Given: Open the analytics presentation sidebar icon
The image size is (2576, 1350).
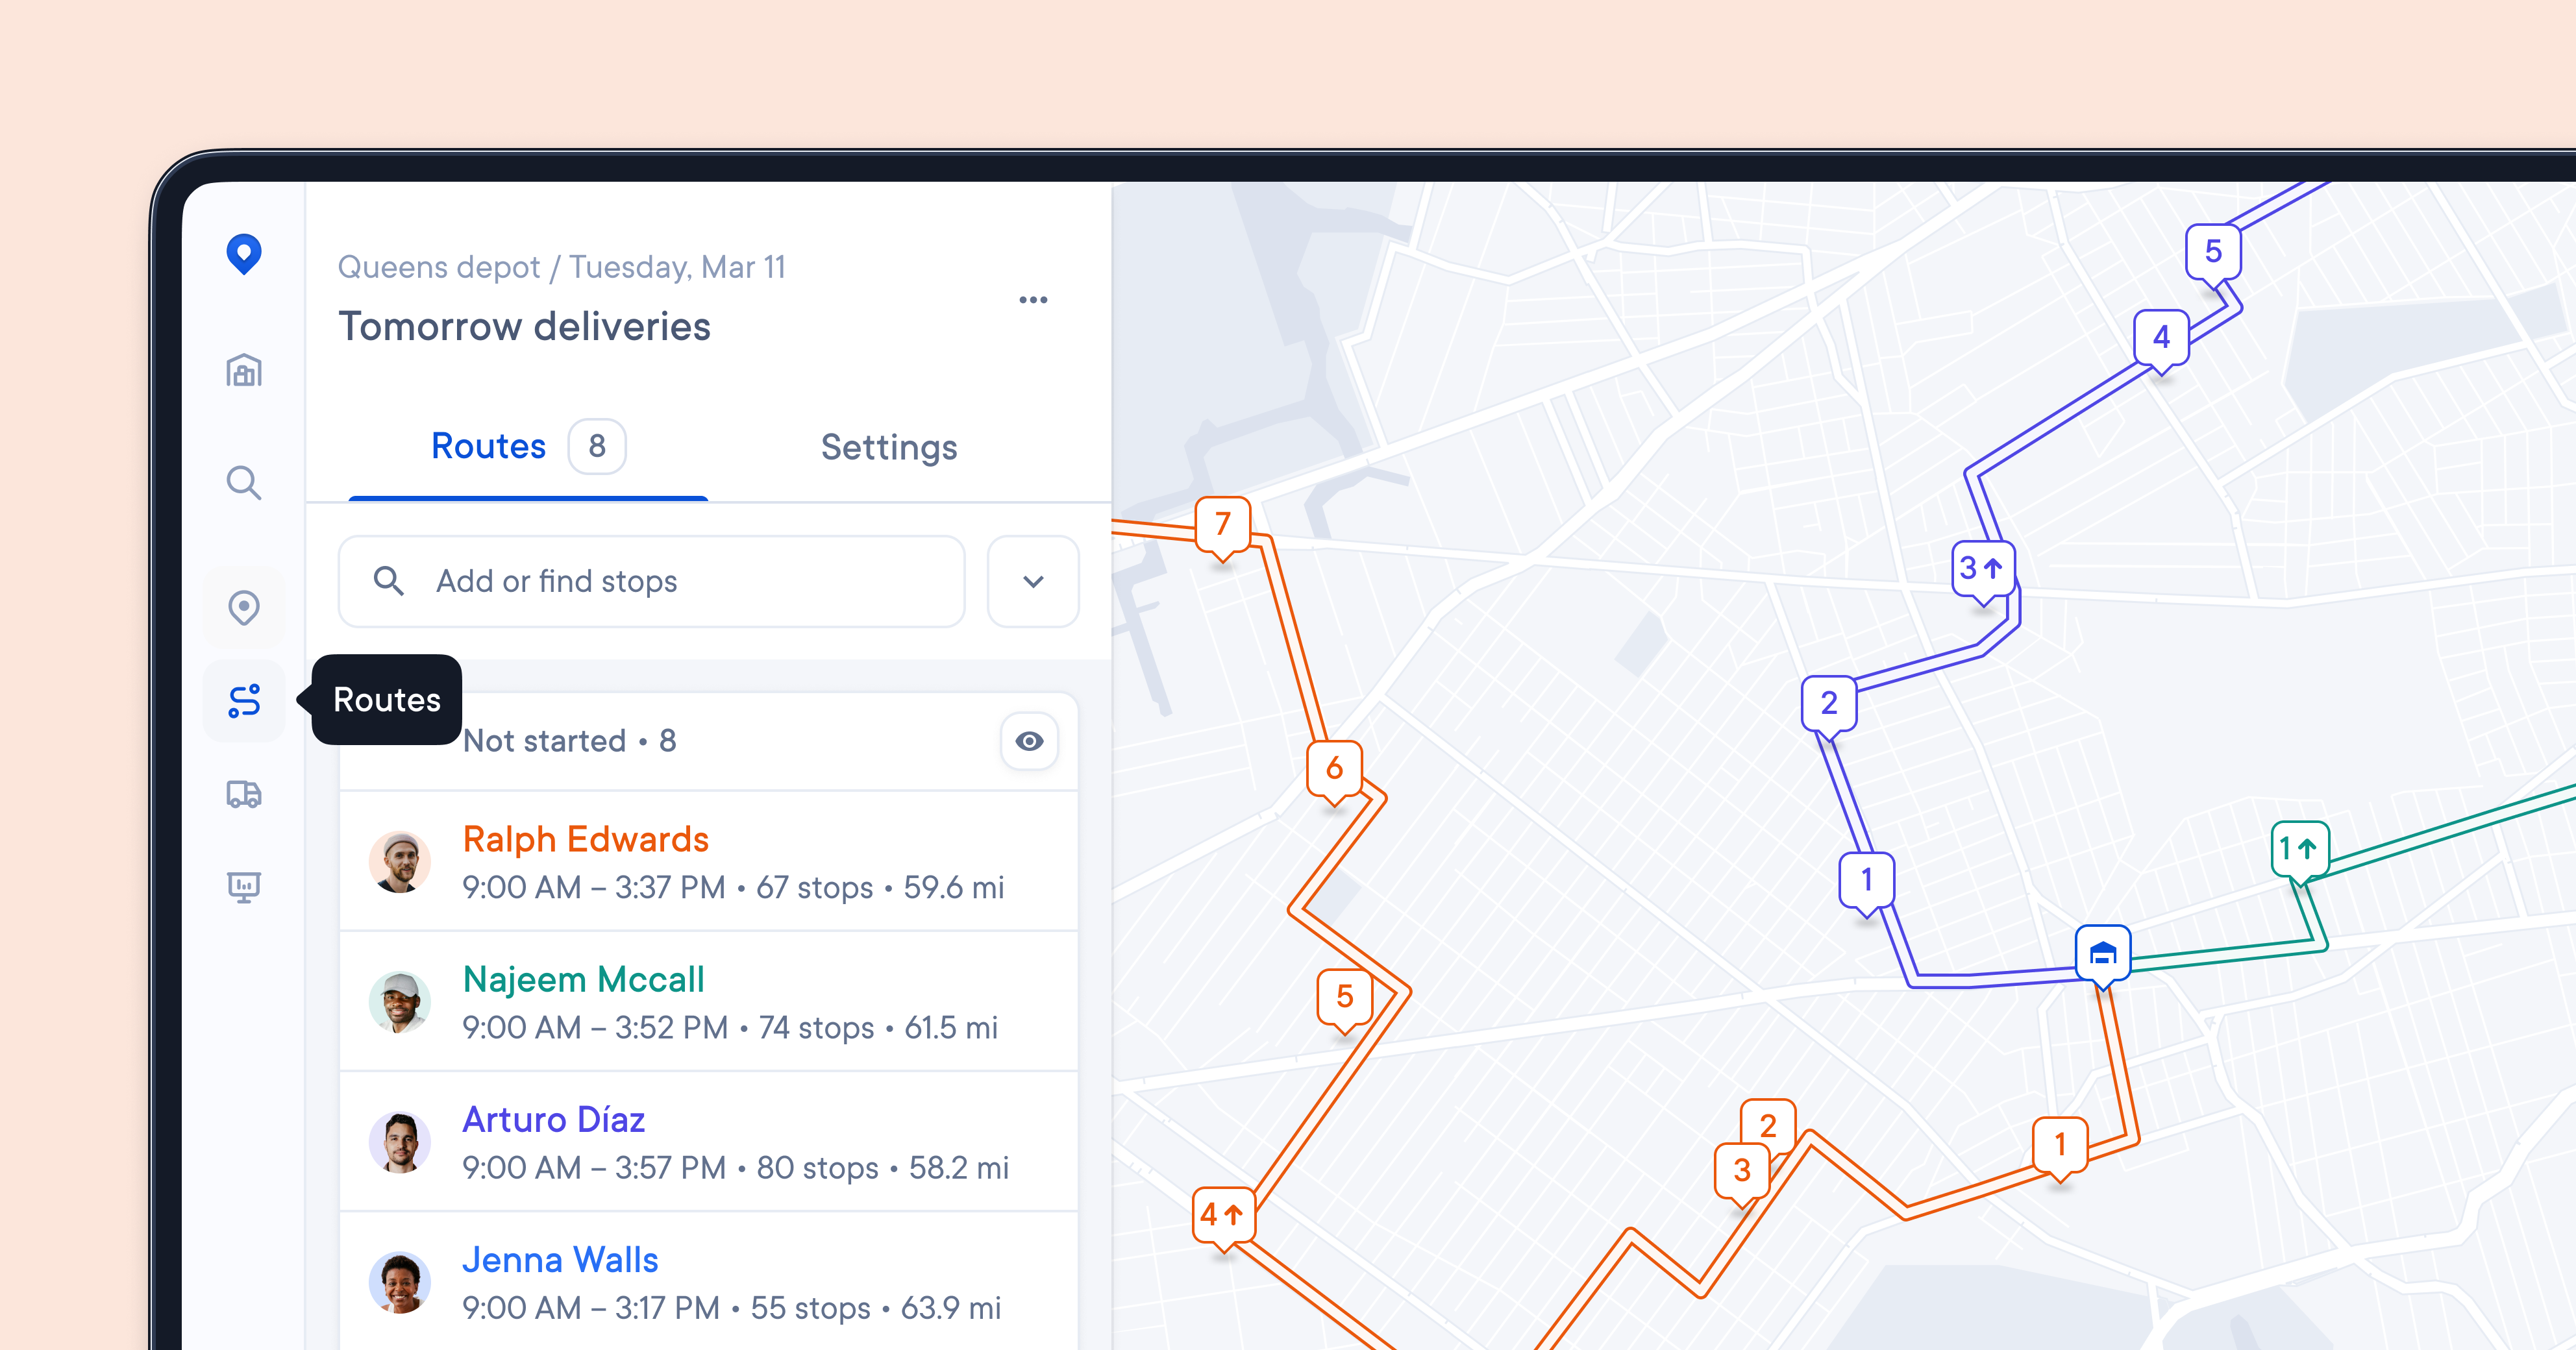Looking at the screenshot, I should coord(244,886).
